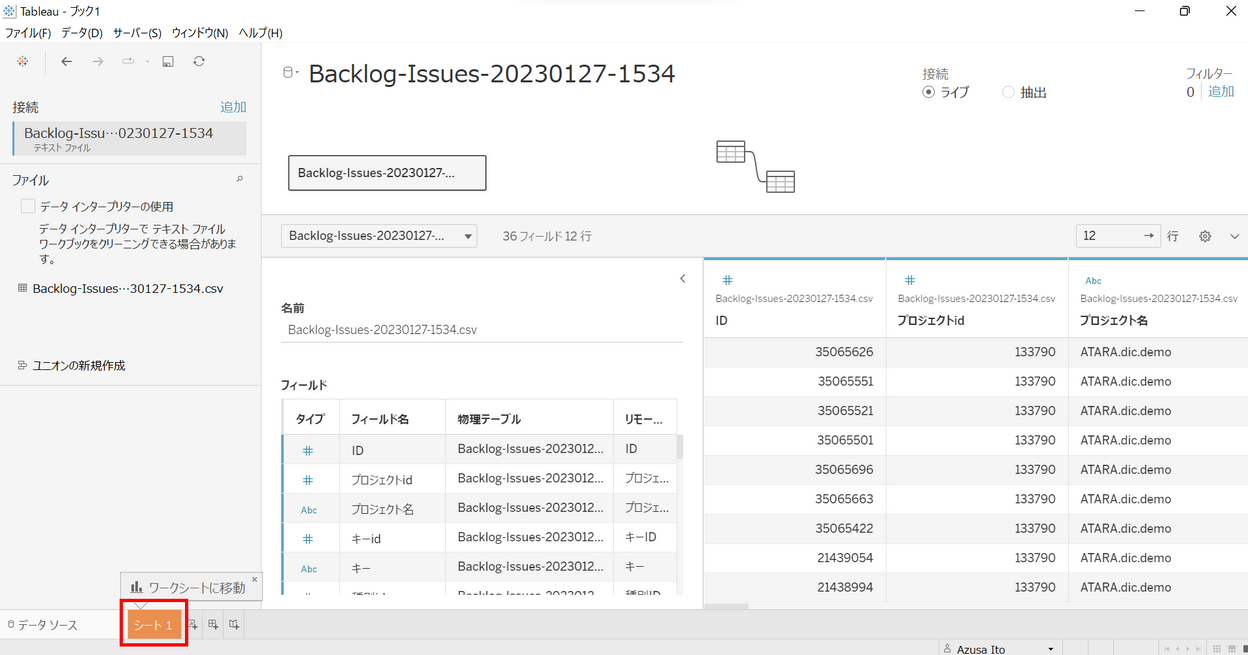Select the 抽出 connection radio button
The image size is (1248, 655).
pyautogui.click(x=1008, y=92)
